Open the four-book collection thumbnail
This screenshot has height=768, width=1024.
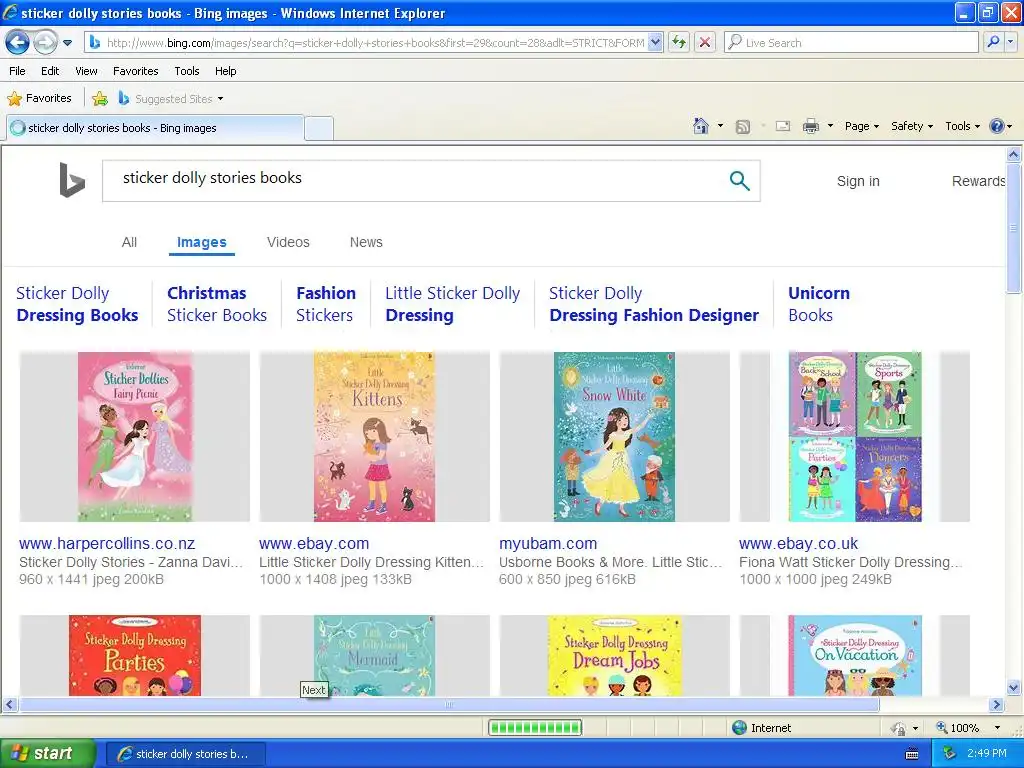pos(854,436)
